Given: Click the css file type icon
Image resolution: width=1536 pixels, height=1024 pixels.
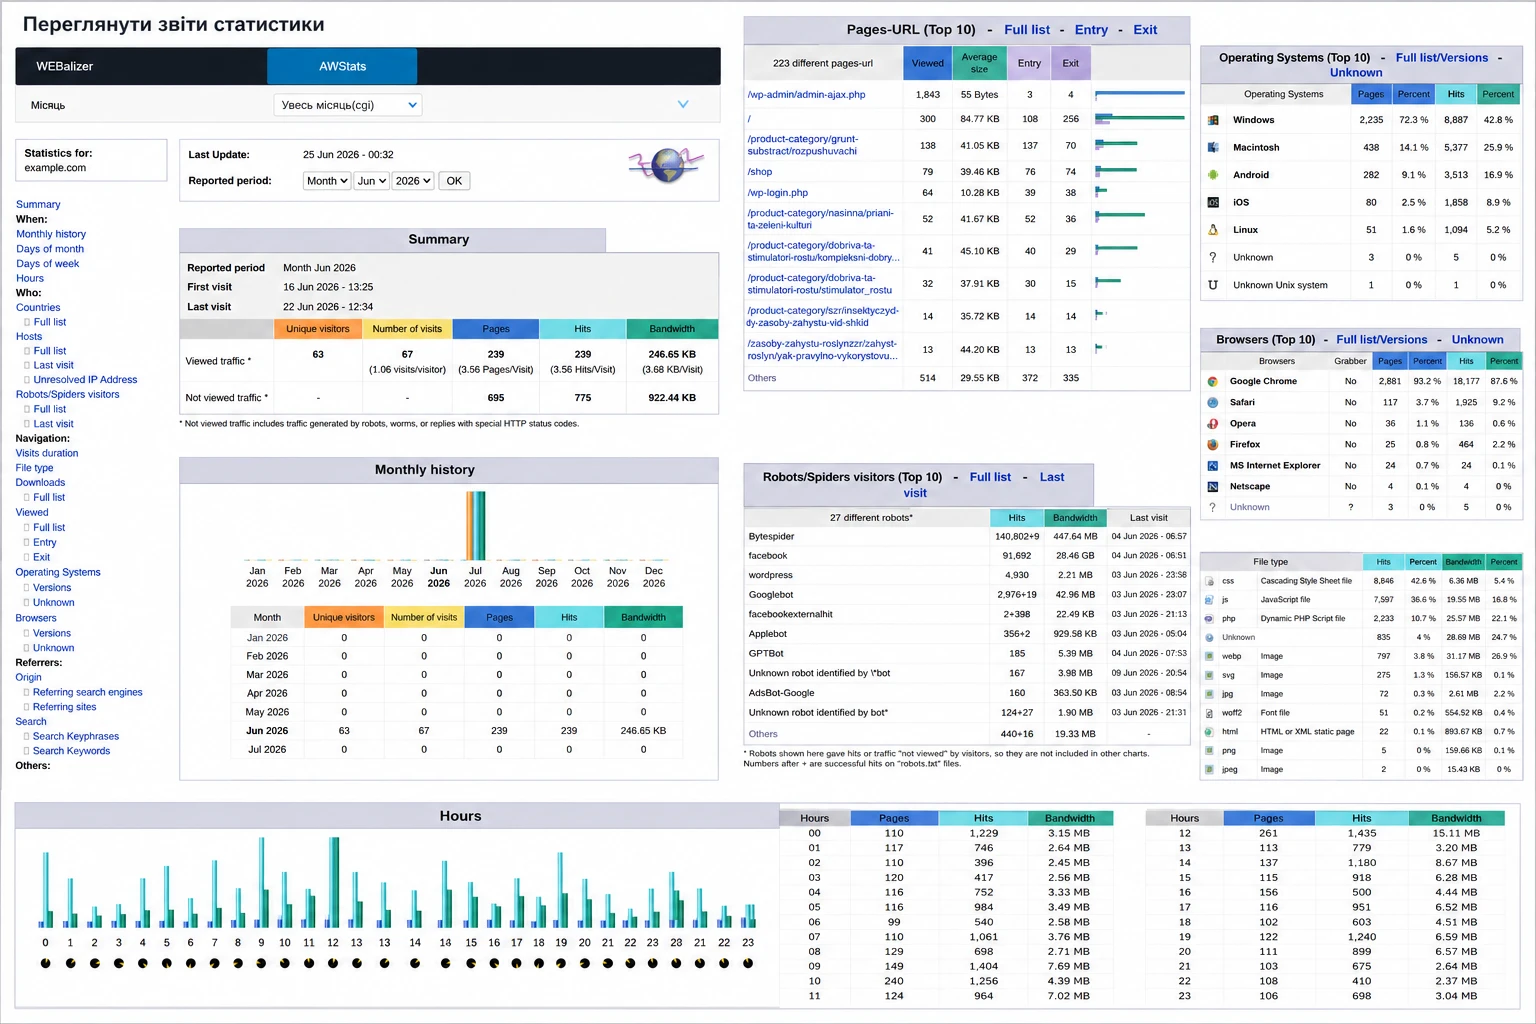Looking at the screenshot, I should pos(1210,581).
